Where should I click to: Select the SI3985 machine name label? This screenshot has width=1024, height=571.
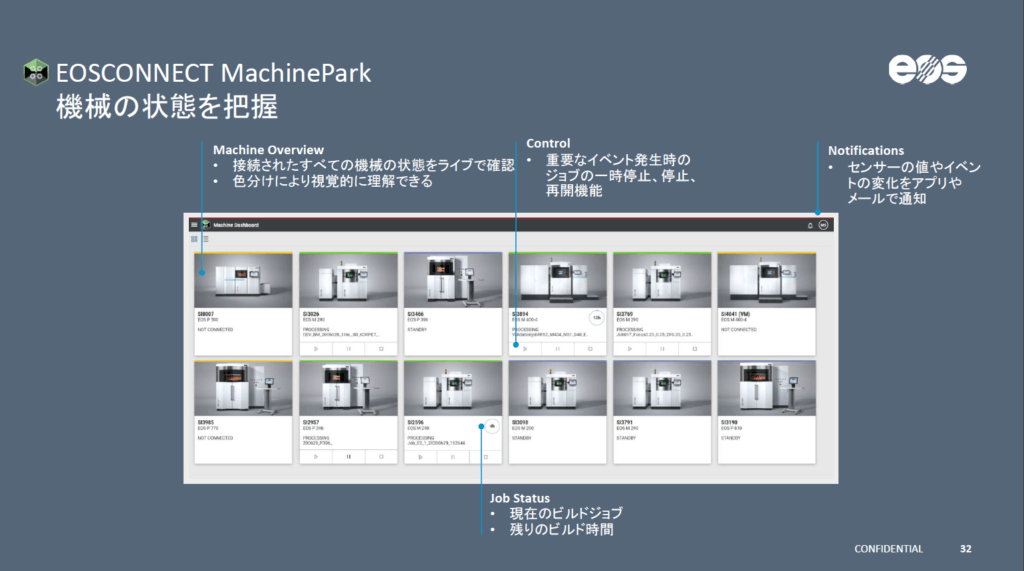coord(206,423)
